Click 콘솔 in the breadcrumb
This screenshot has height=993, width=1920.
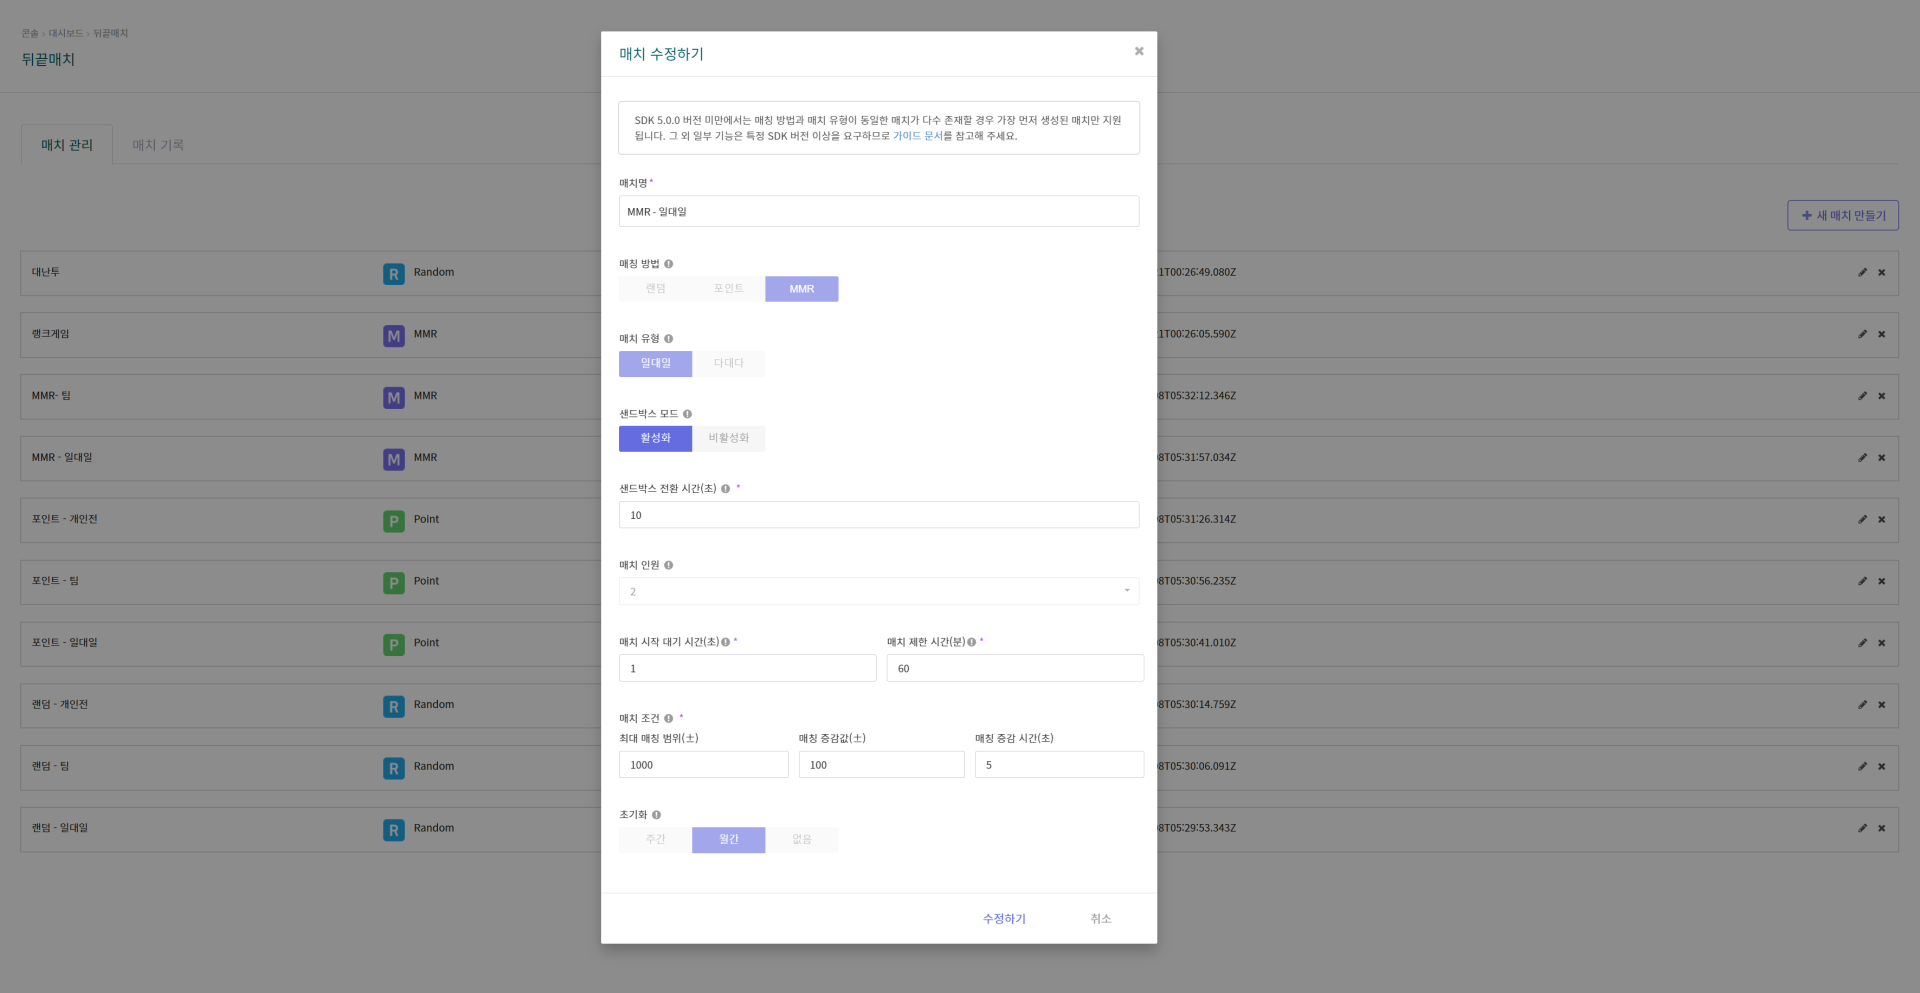[x=30, y=33]
